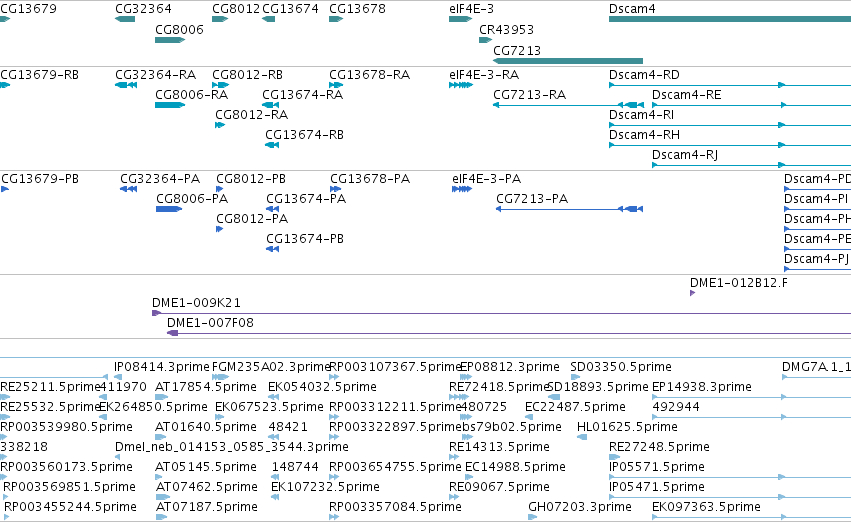851x522 pixels.
Task: Select the HL01625.5prime EST label
Action: [x=627, y=427]
